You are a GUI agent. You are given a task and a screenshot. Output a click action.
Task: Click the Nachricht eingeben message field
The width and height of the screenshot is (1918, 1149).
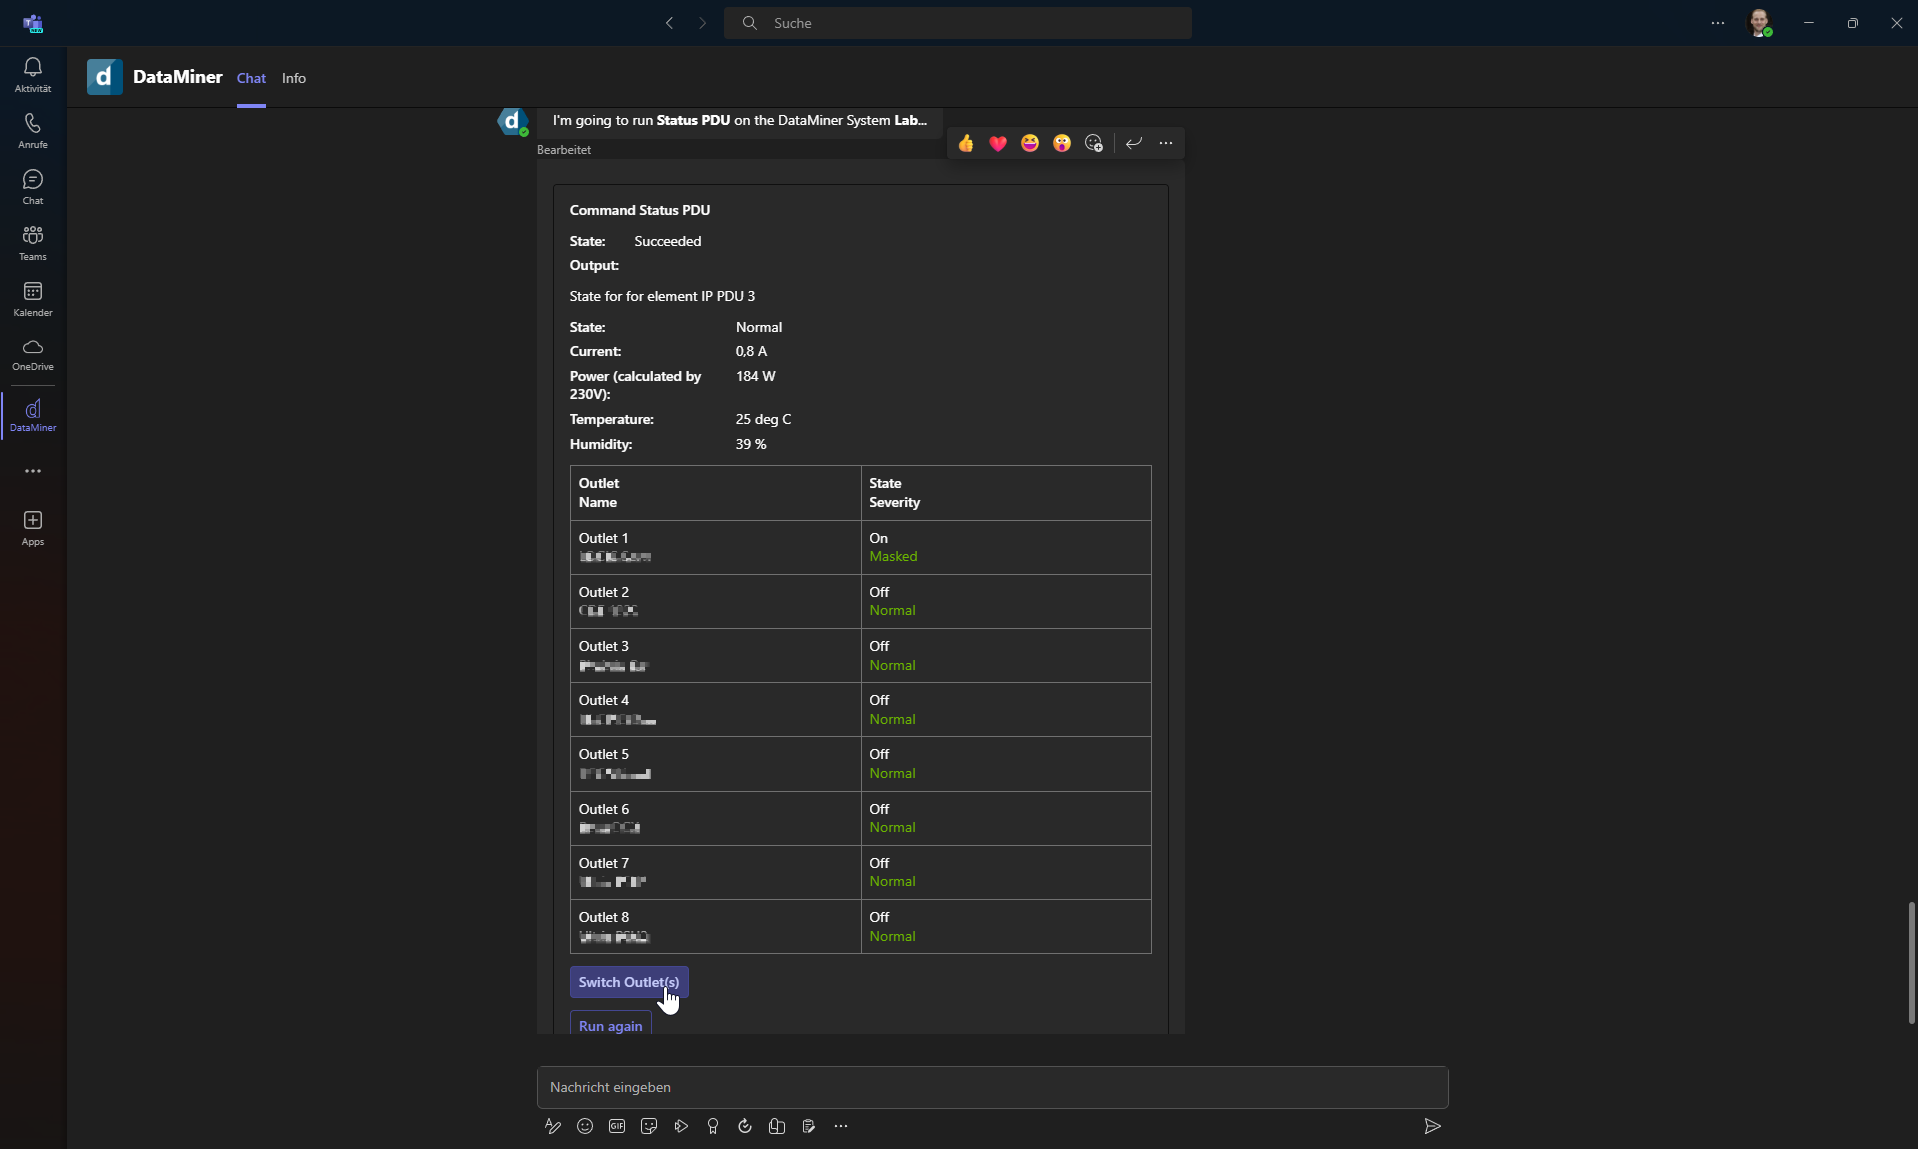click(992, 1087)
